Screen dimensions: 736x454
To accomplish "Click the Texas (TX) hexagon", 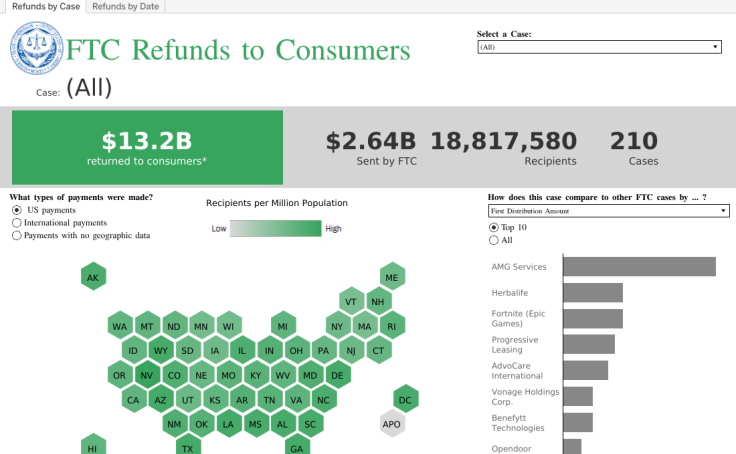I will tap(187, 448).
